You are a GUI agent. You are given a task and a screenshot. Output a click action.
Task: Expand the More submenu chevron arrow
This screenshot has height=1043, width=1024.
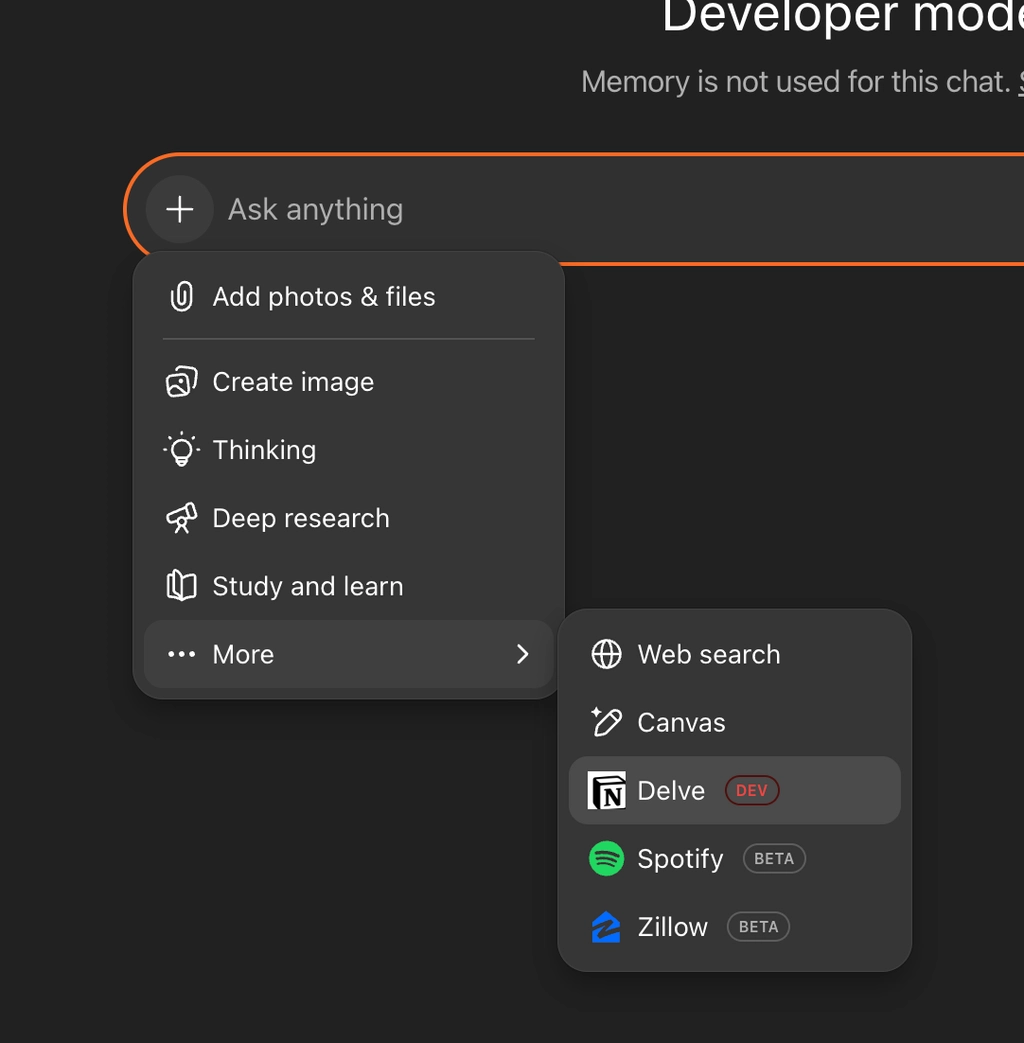click(x=522, y=654)
